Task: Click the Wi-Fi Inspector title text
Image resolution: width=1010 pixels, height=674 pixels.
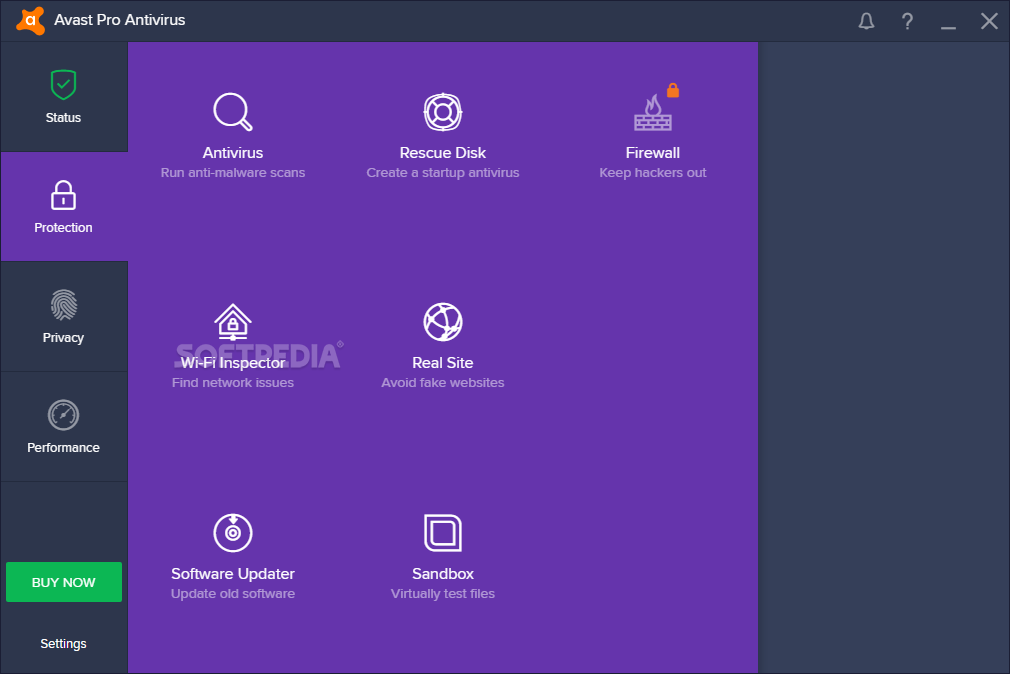Action: [x=233, y=363]
